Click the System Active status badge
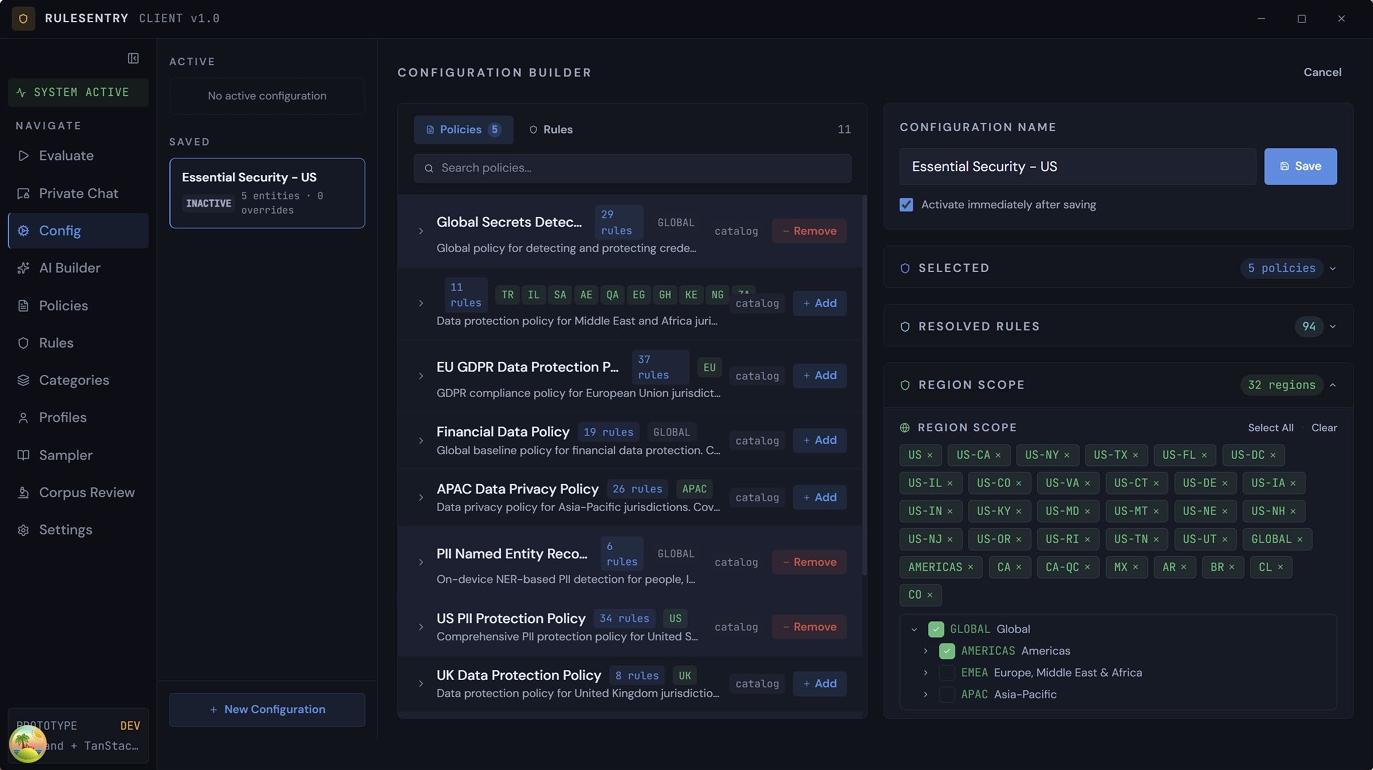The height and width of the screenshot is (770, 1373). point(78,92)
